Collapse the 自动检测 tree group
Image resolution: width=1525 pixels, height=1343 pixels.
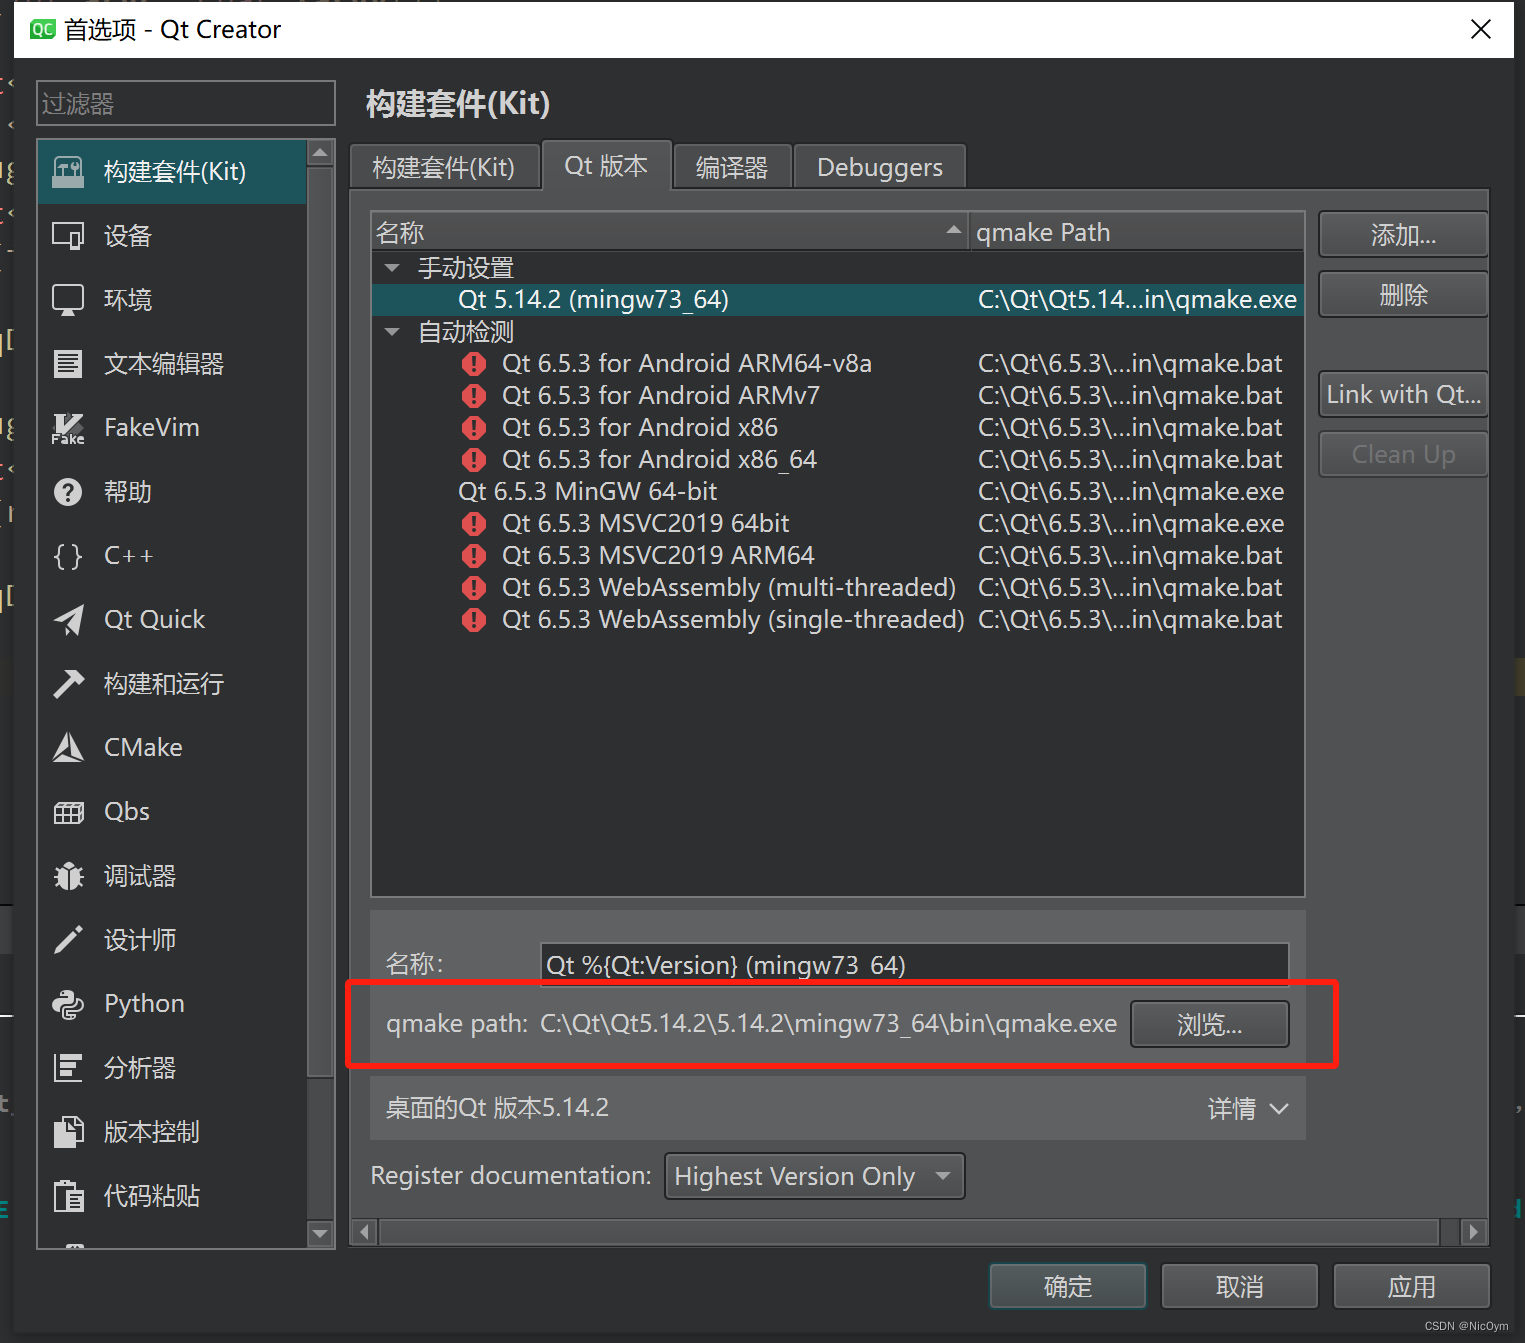(x=392, y=332)
